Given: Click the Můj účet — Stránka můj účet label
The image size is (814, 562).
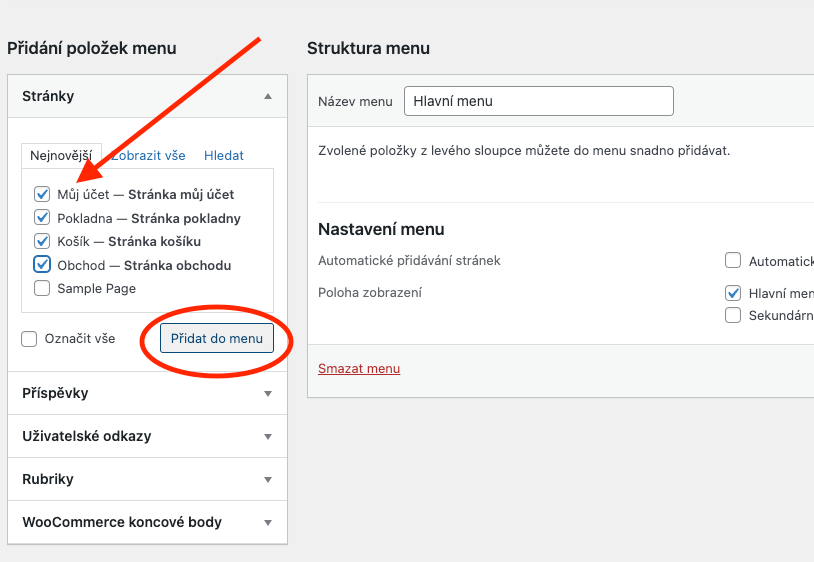Looking at the screenshot, I should tap(146, 195).
